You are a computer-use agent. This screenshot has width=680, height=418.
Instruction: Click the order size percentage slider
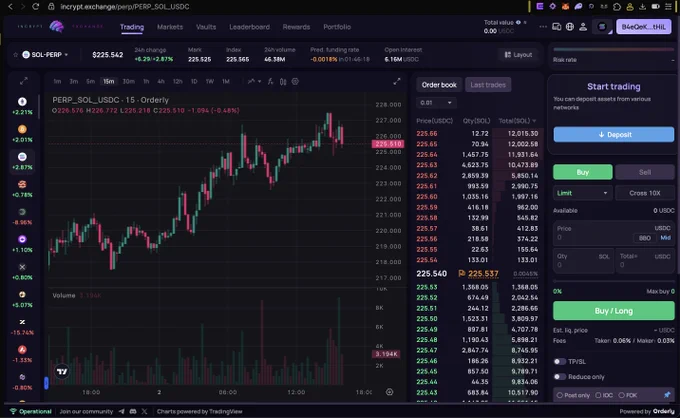pyautogui.click(x=614, y=282)
